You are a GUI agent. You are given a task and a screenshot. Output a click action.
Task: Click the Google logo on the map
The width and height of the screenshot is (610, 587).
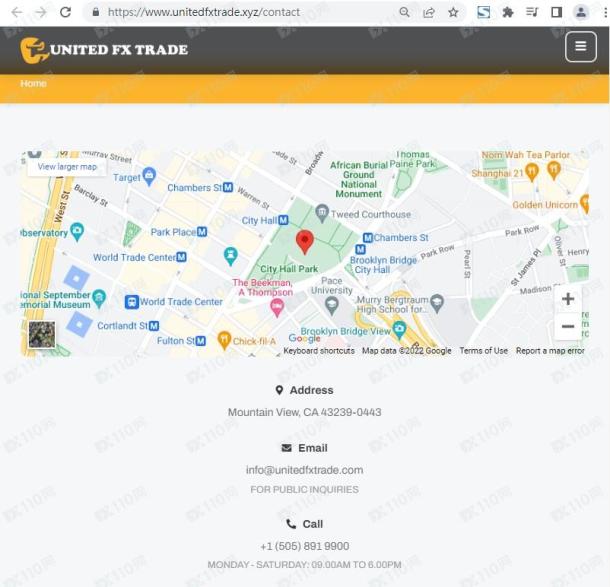tap(304, 338)
